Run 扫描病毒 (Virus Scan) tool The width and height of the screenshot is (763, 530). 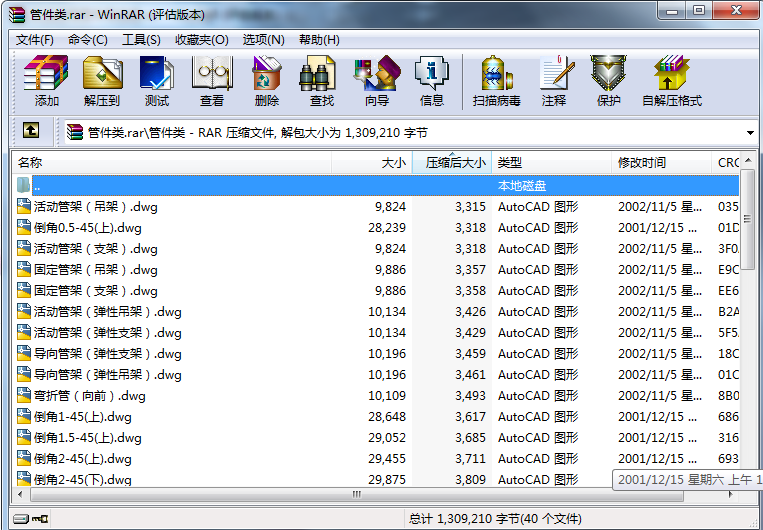[497, 81]
